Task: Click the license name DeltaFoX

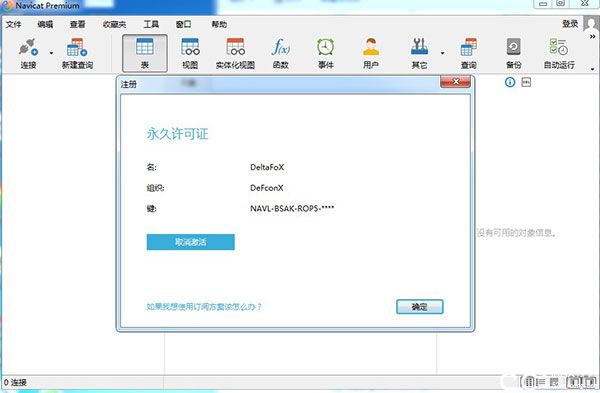Action: click(267, 167)
